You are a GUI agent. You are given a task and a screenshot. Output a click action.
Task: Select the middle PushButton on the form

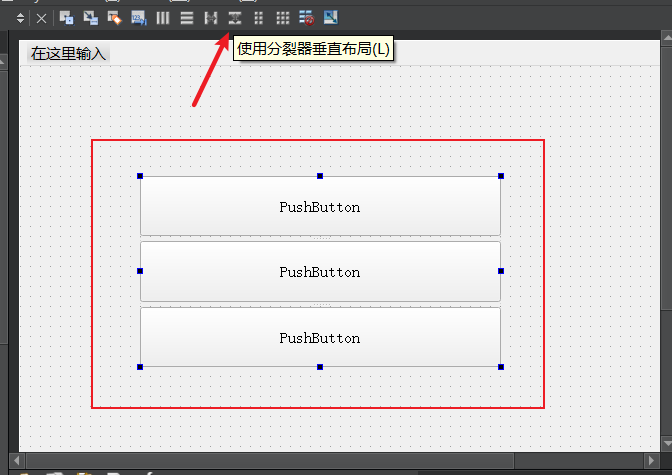[320, 271]
